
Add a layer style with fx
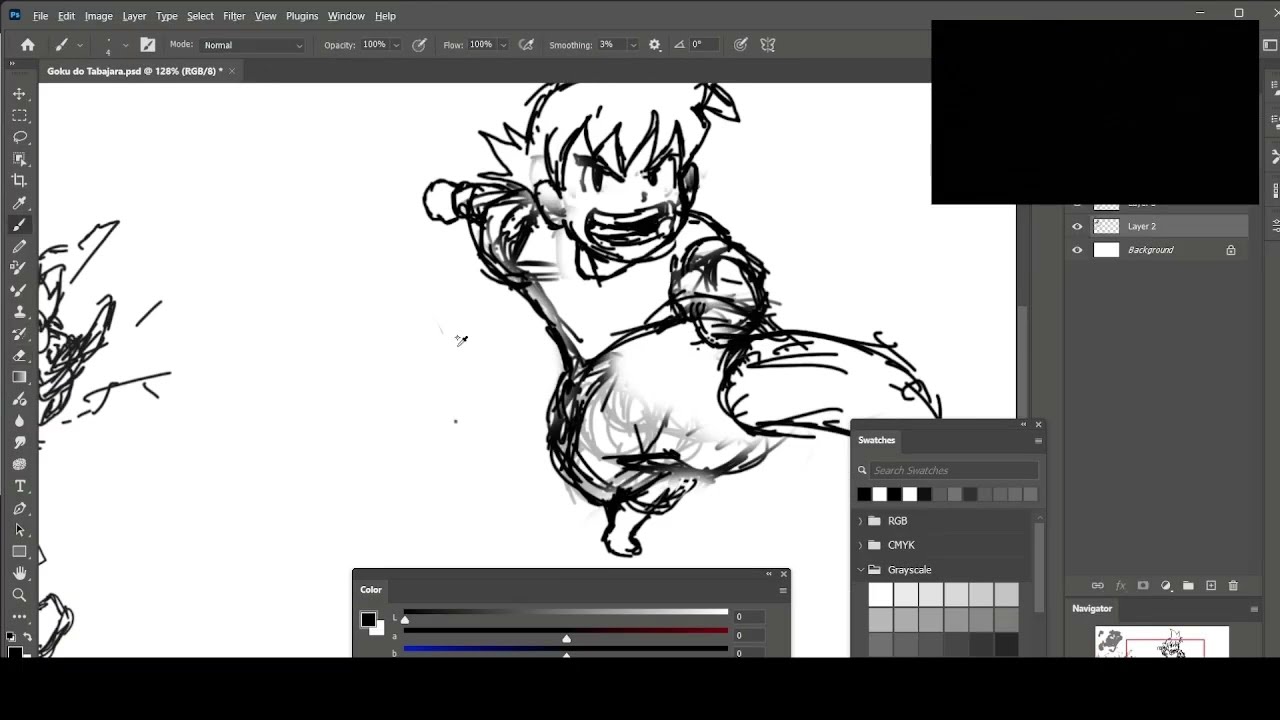click(x=1120, y=586)
